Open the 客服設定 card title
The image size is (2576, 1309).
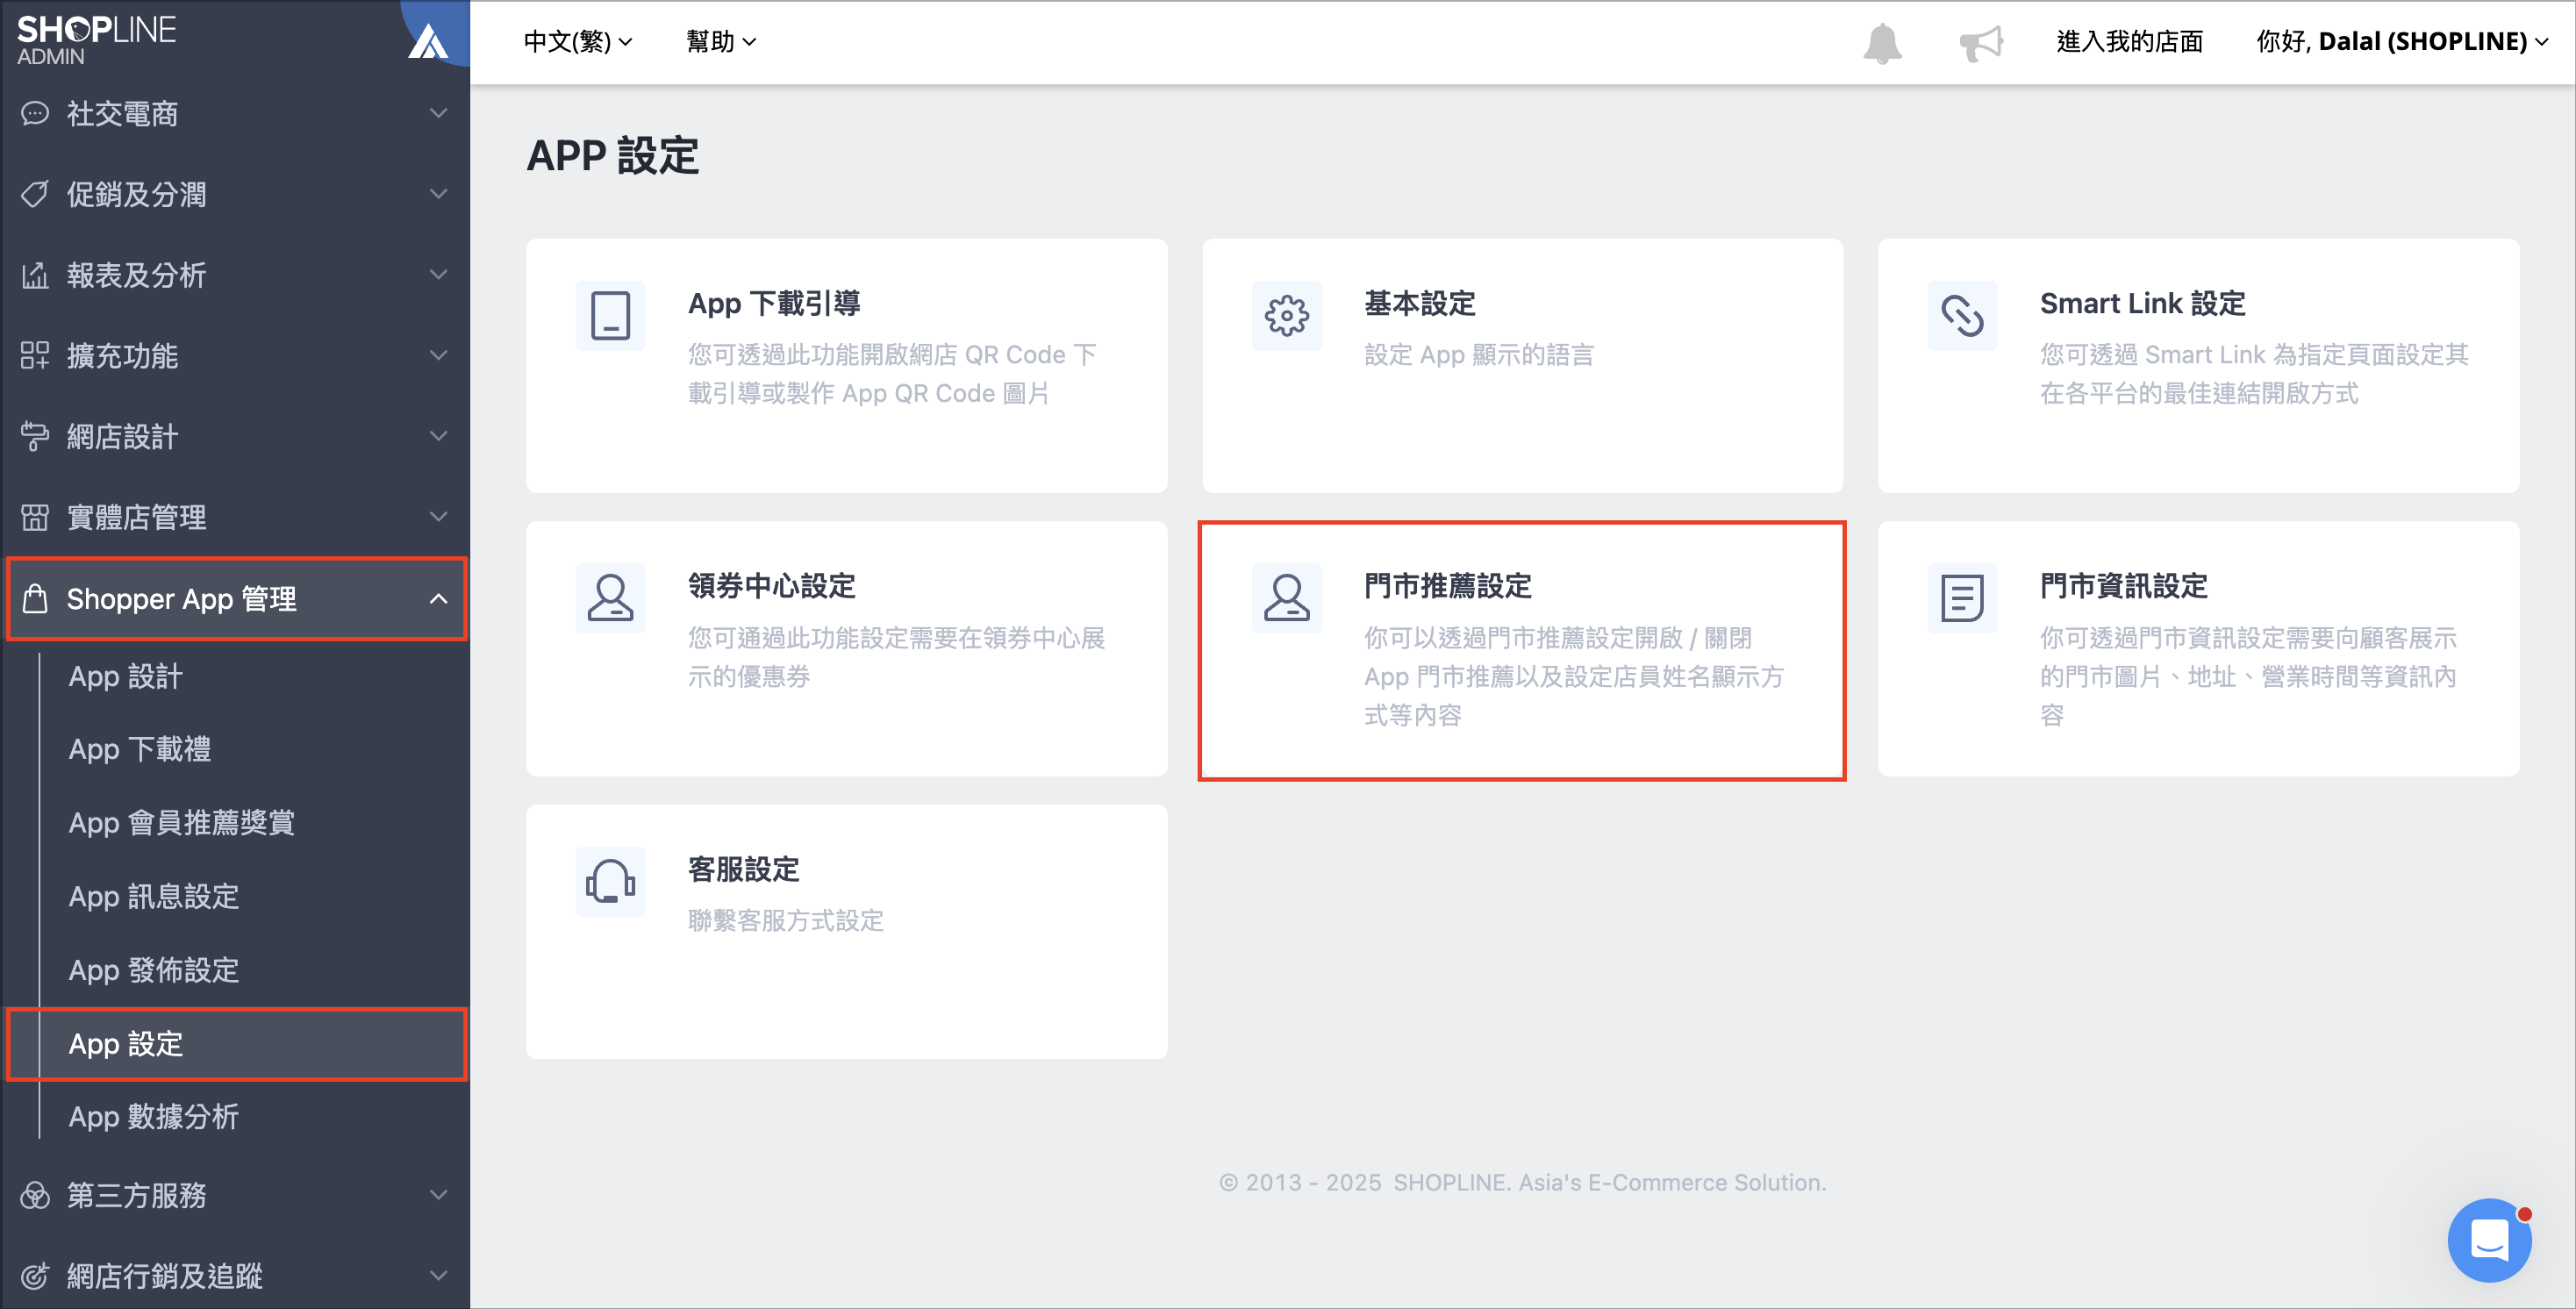click(743, 869)
